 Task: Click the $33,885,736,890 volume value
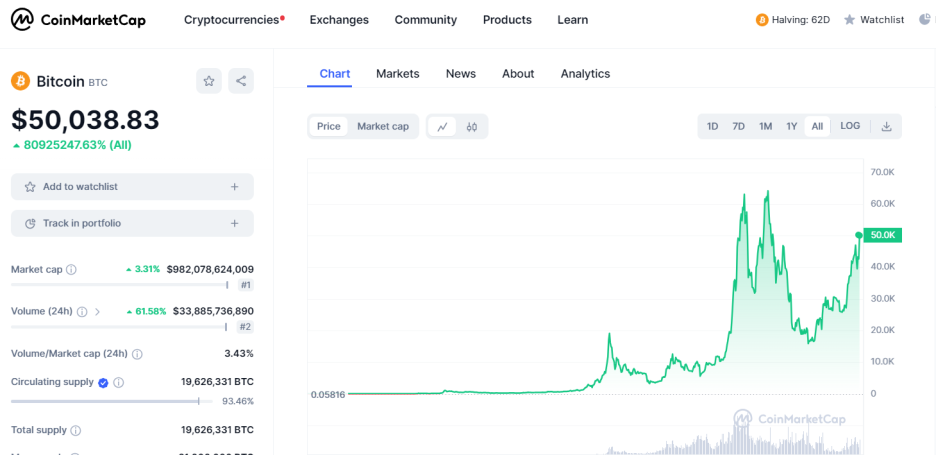(x=213, y=311)
